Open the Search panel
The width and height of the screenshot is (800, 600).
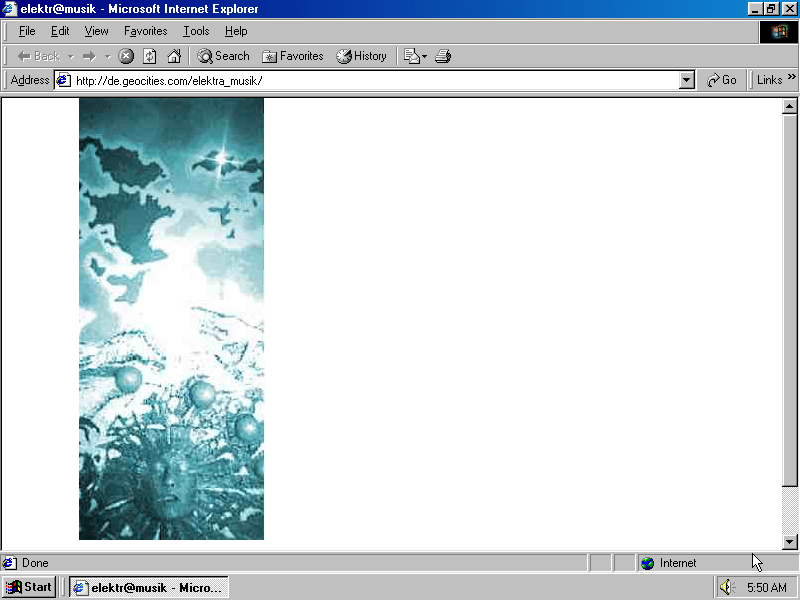[x=223, y=56]
